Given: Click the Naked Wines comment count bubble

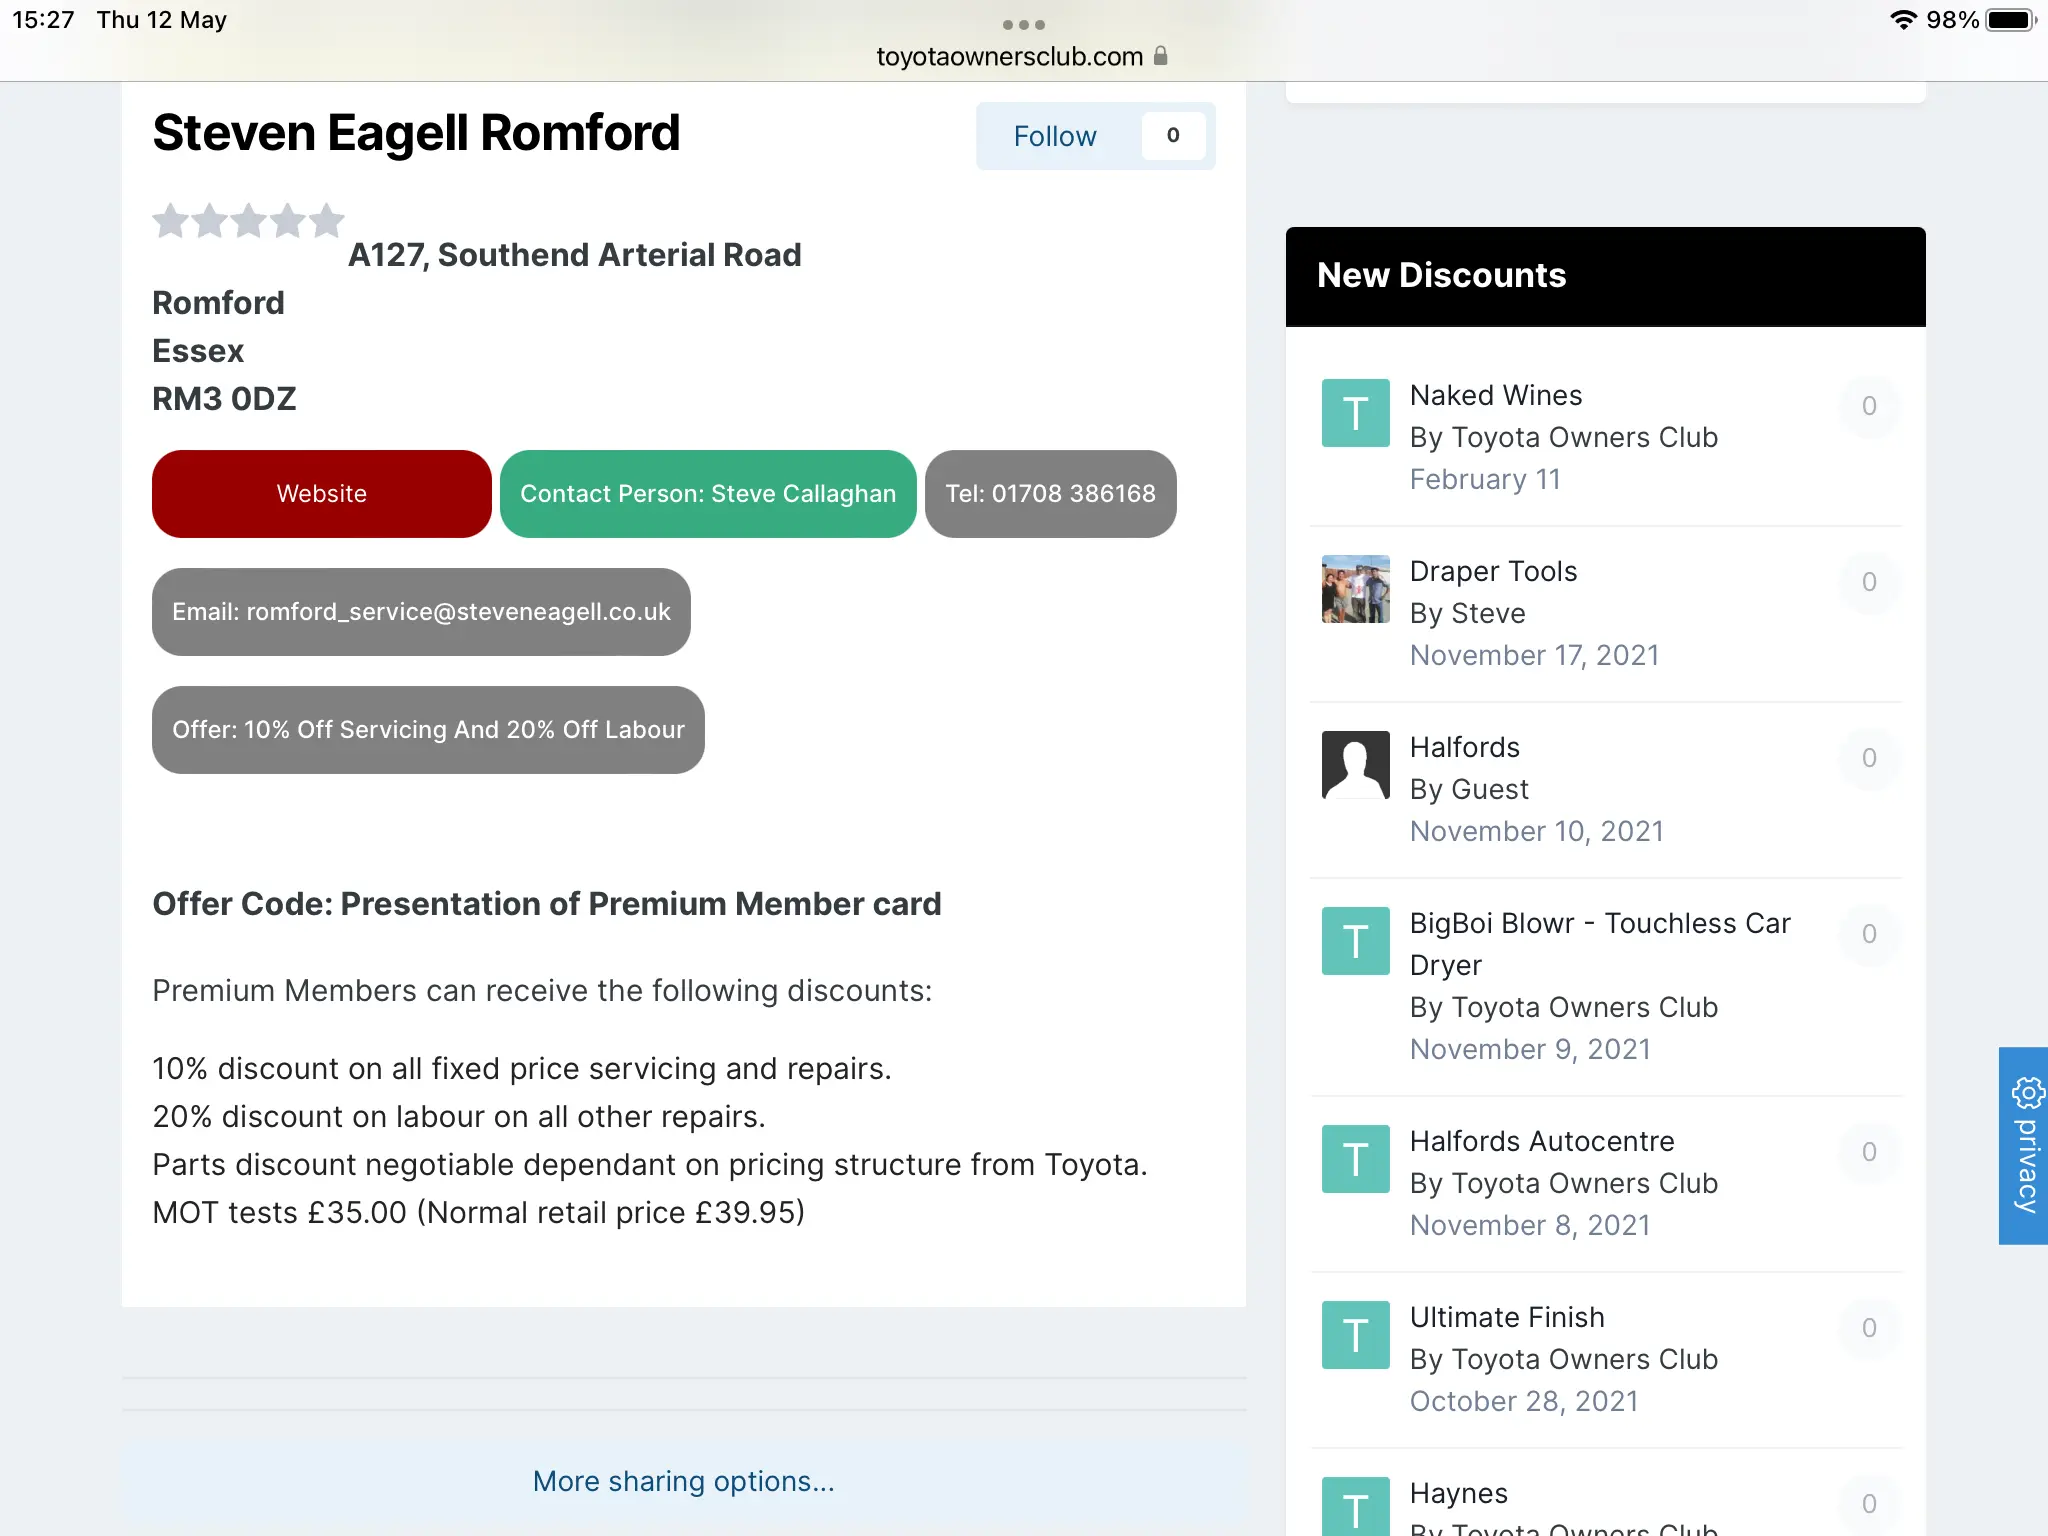Looking at the screenshot, I should click(x=1868, y=406).
